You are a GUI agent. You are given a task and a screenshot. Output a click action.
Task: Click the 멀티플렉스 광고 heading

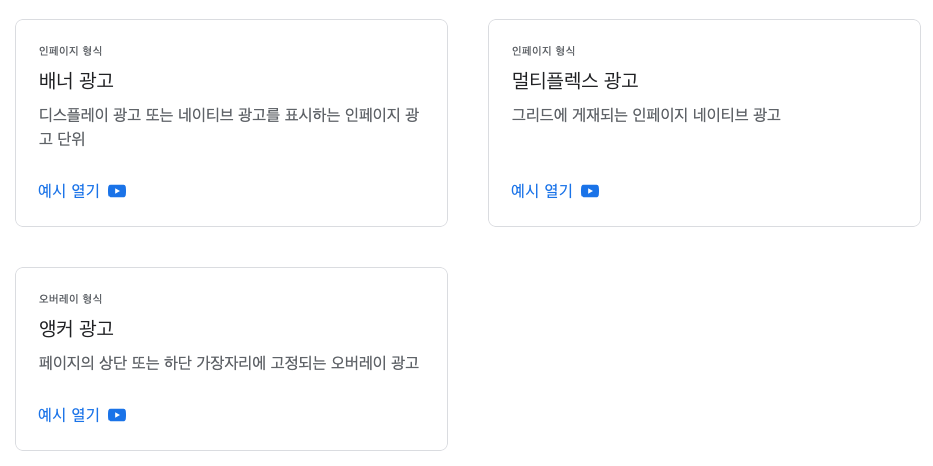click(574, 80)
